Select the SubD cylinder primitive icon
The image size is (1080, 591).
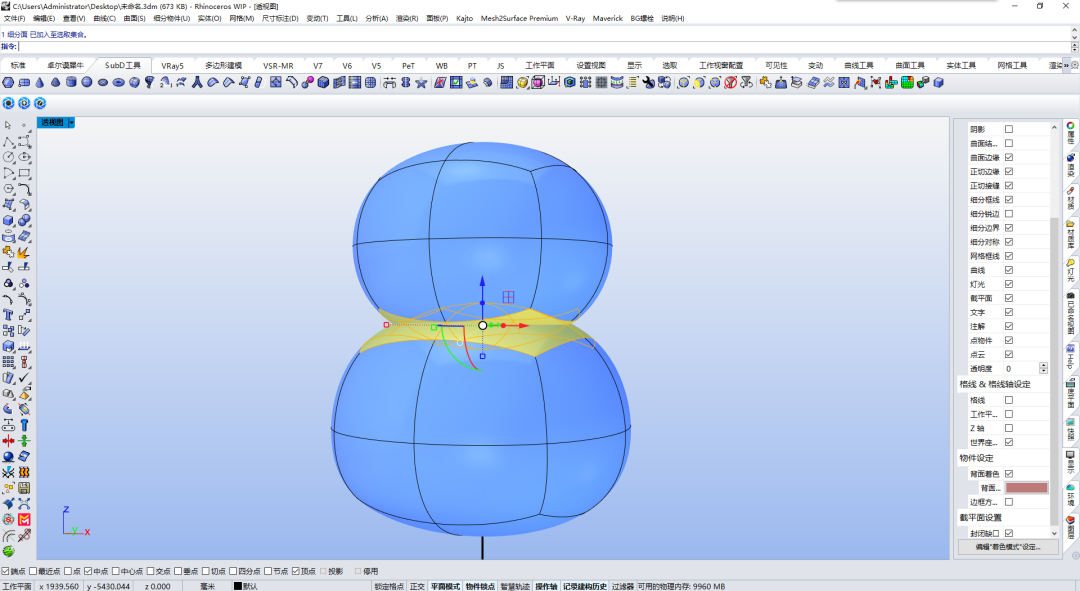point(71,82)
